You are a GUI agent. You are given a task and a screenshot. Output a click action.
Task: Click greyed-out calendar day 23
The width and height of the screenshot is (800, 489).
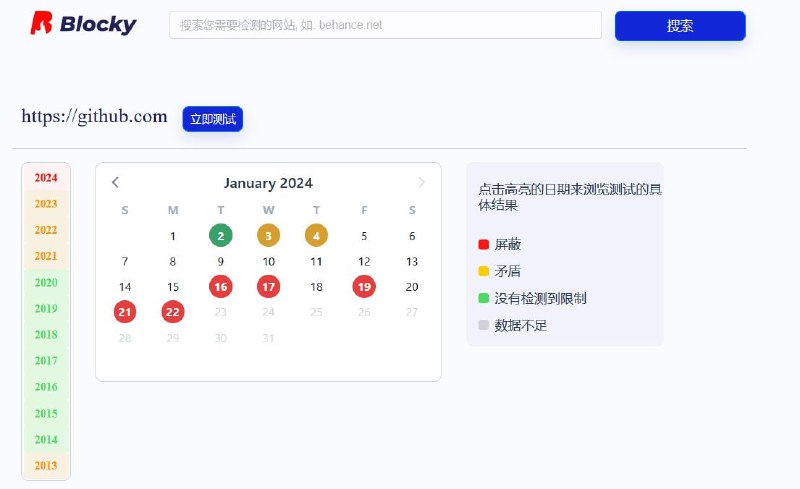(220, 312)
